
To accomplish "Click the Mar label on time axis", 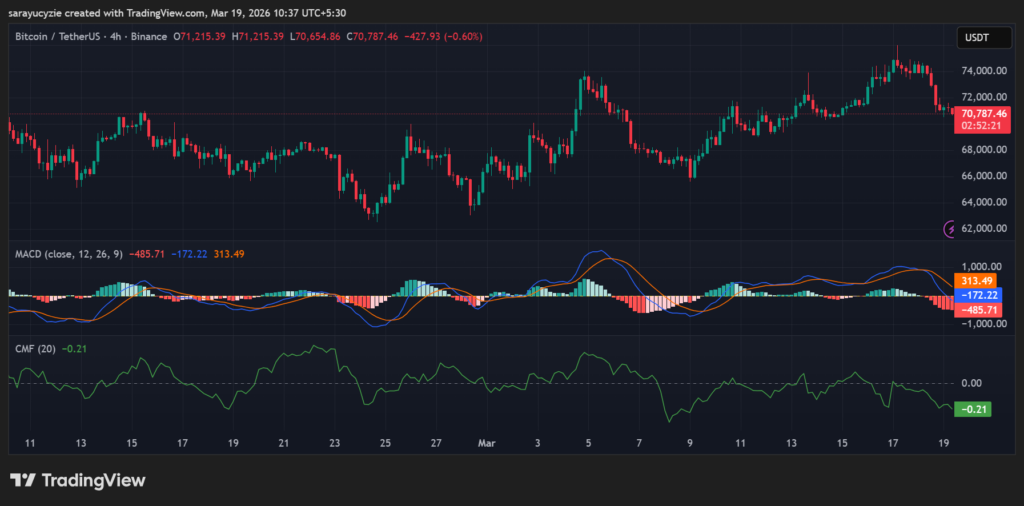I will click(486, 442).
